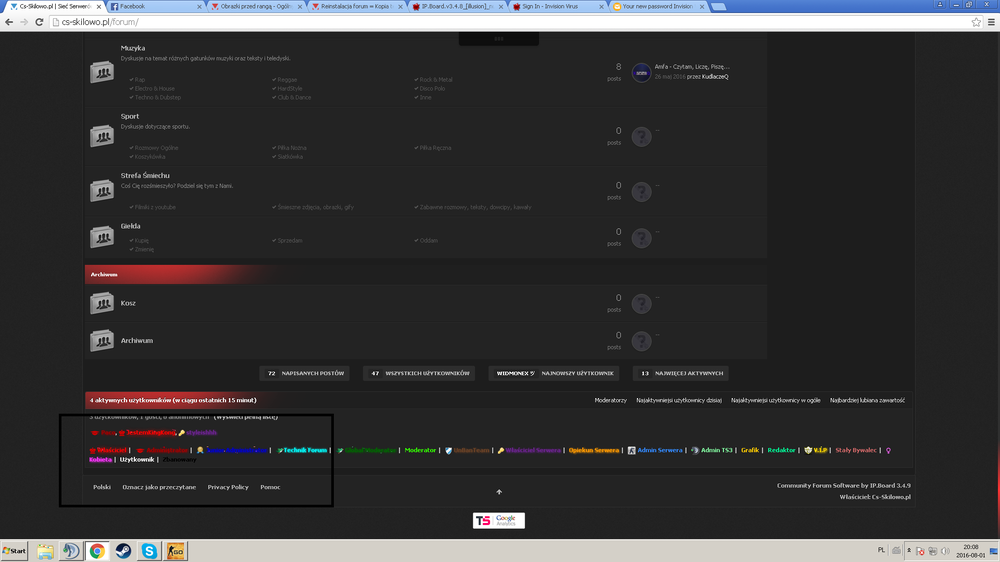This screenshot has height=562, width=1000.
Task: Switch to the Sign In - Invision Virus tab
Action: tap(555, 6)
